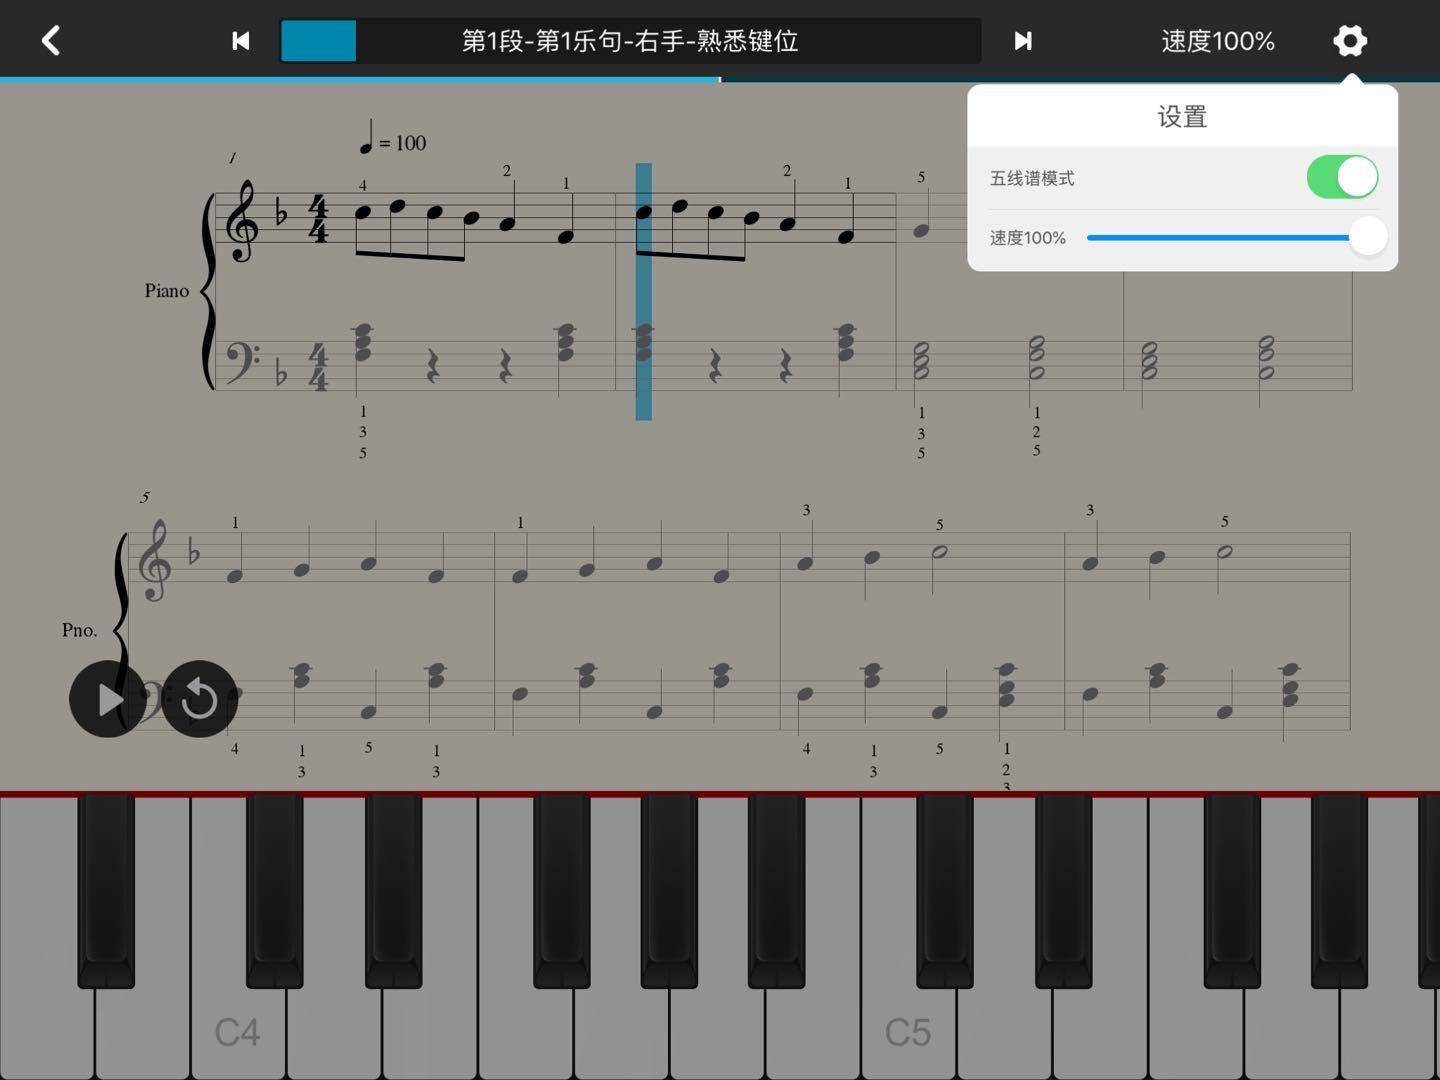Image resolution: width=1440 pixels, height=1080 pixels.
Task: Tap the white piano key labeled C5
Action: tap(908, 1030)
